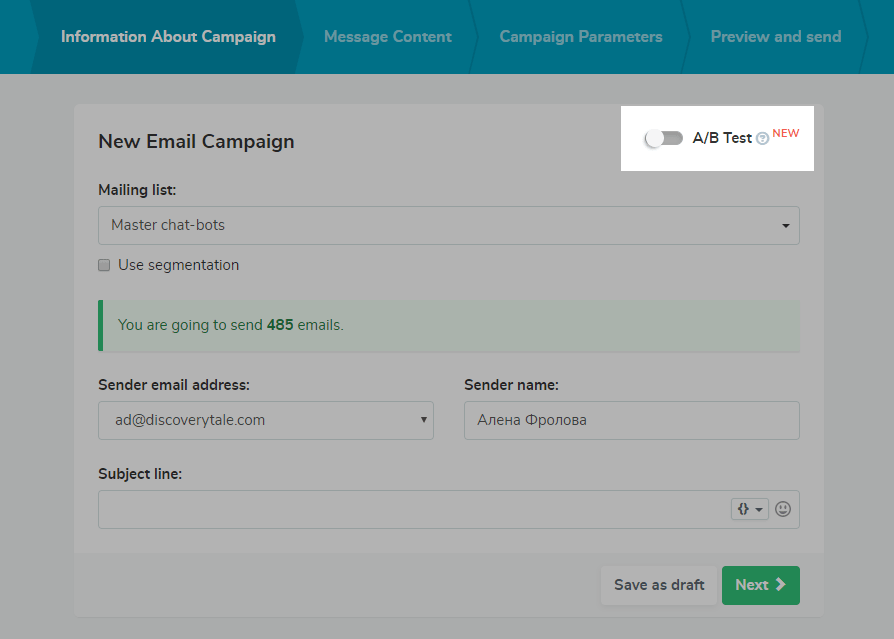Enable the A/B Test toggle switch
Viewport: 894px width, 639px height.
664,138
